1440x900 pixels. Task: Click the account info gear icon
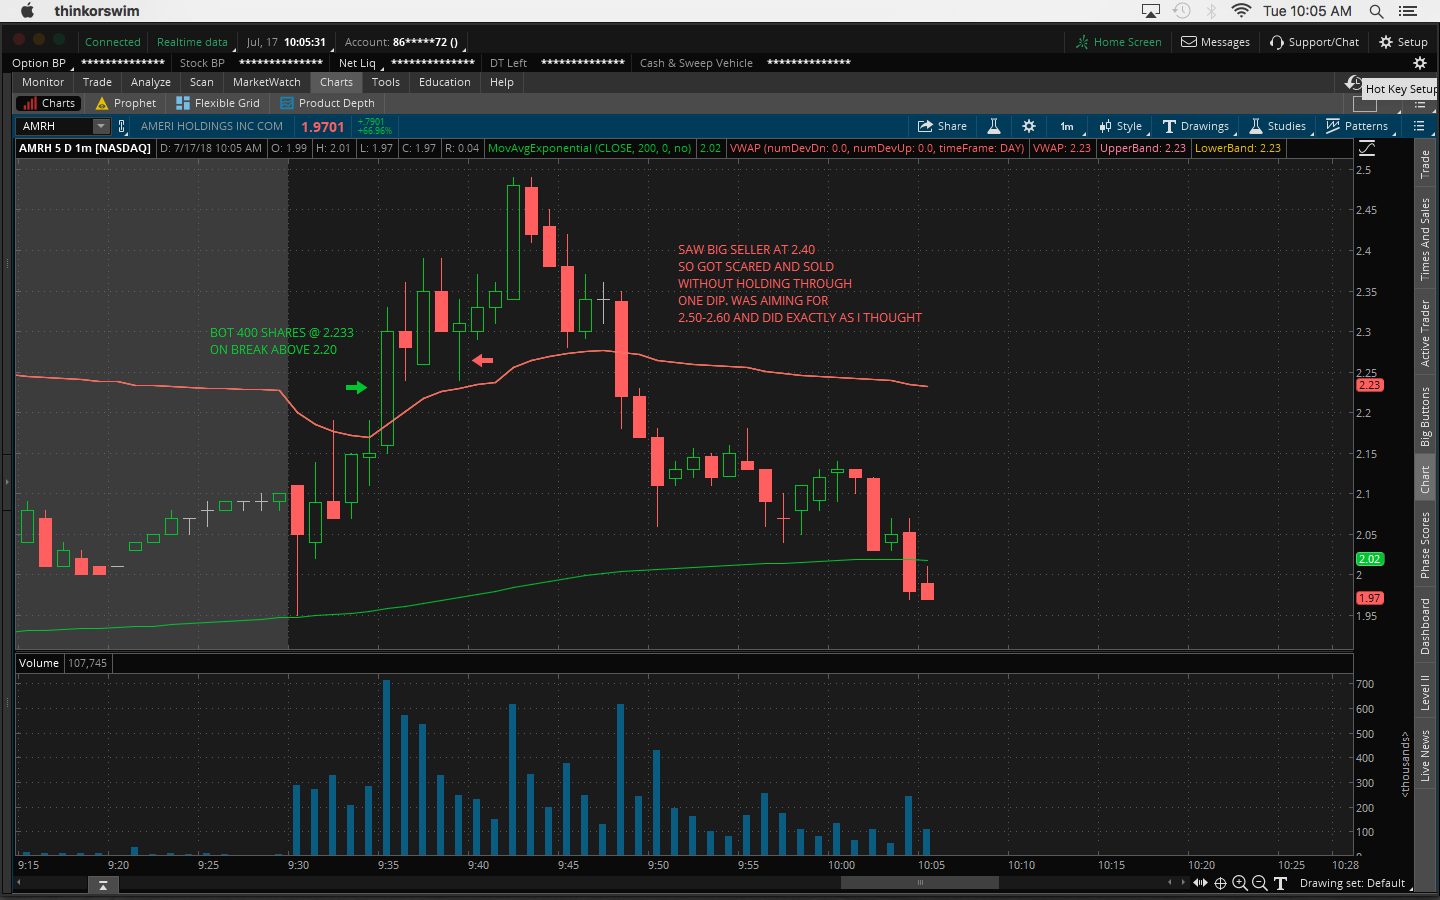coord(1419,63)
